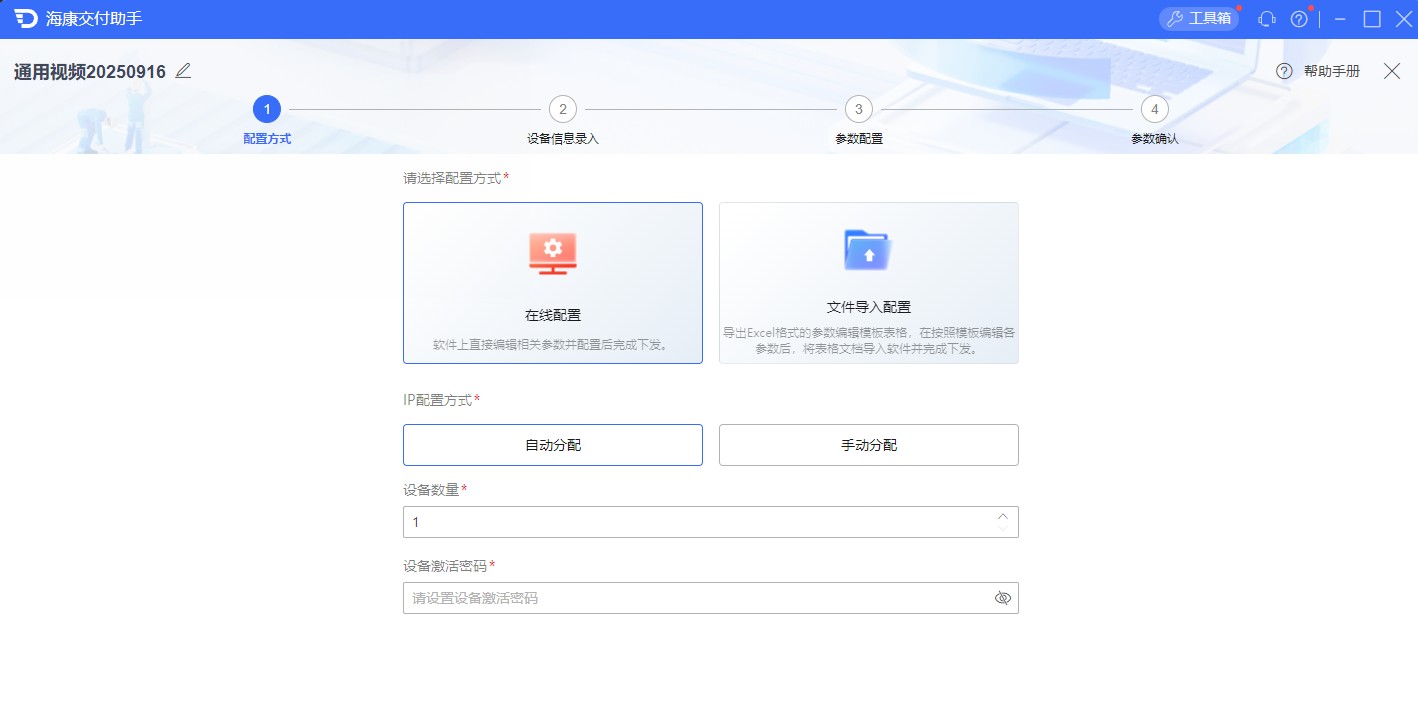Select the 在线配置 configuration card
Screen dimensions: 1418x709
click(552, 283)
